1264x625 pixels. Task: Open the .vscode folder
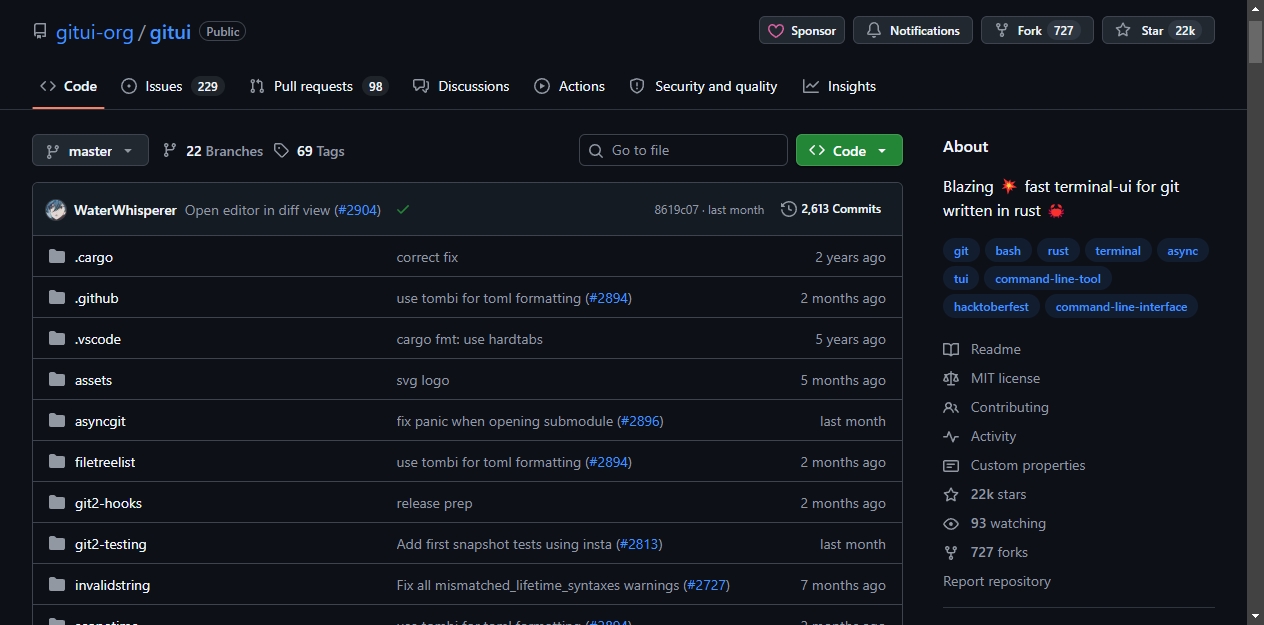click(x=98, y=339)
